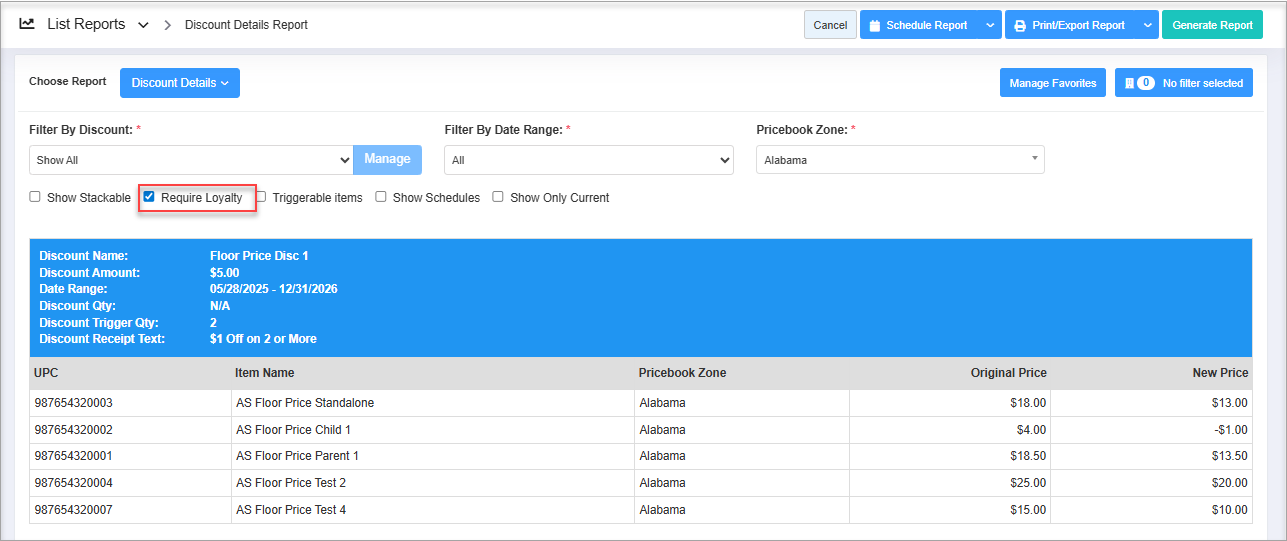The width and height of the screenshot is (1287, 541).
Task: Open the Pricebook Zone Alabama dropdown
Action: point(900,160)
